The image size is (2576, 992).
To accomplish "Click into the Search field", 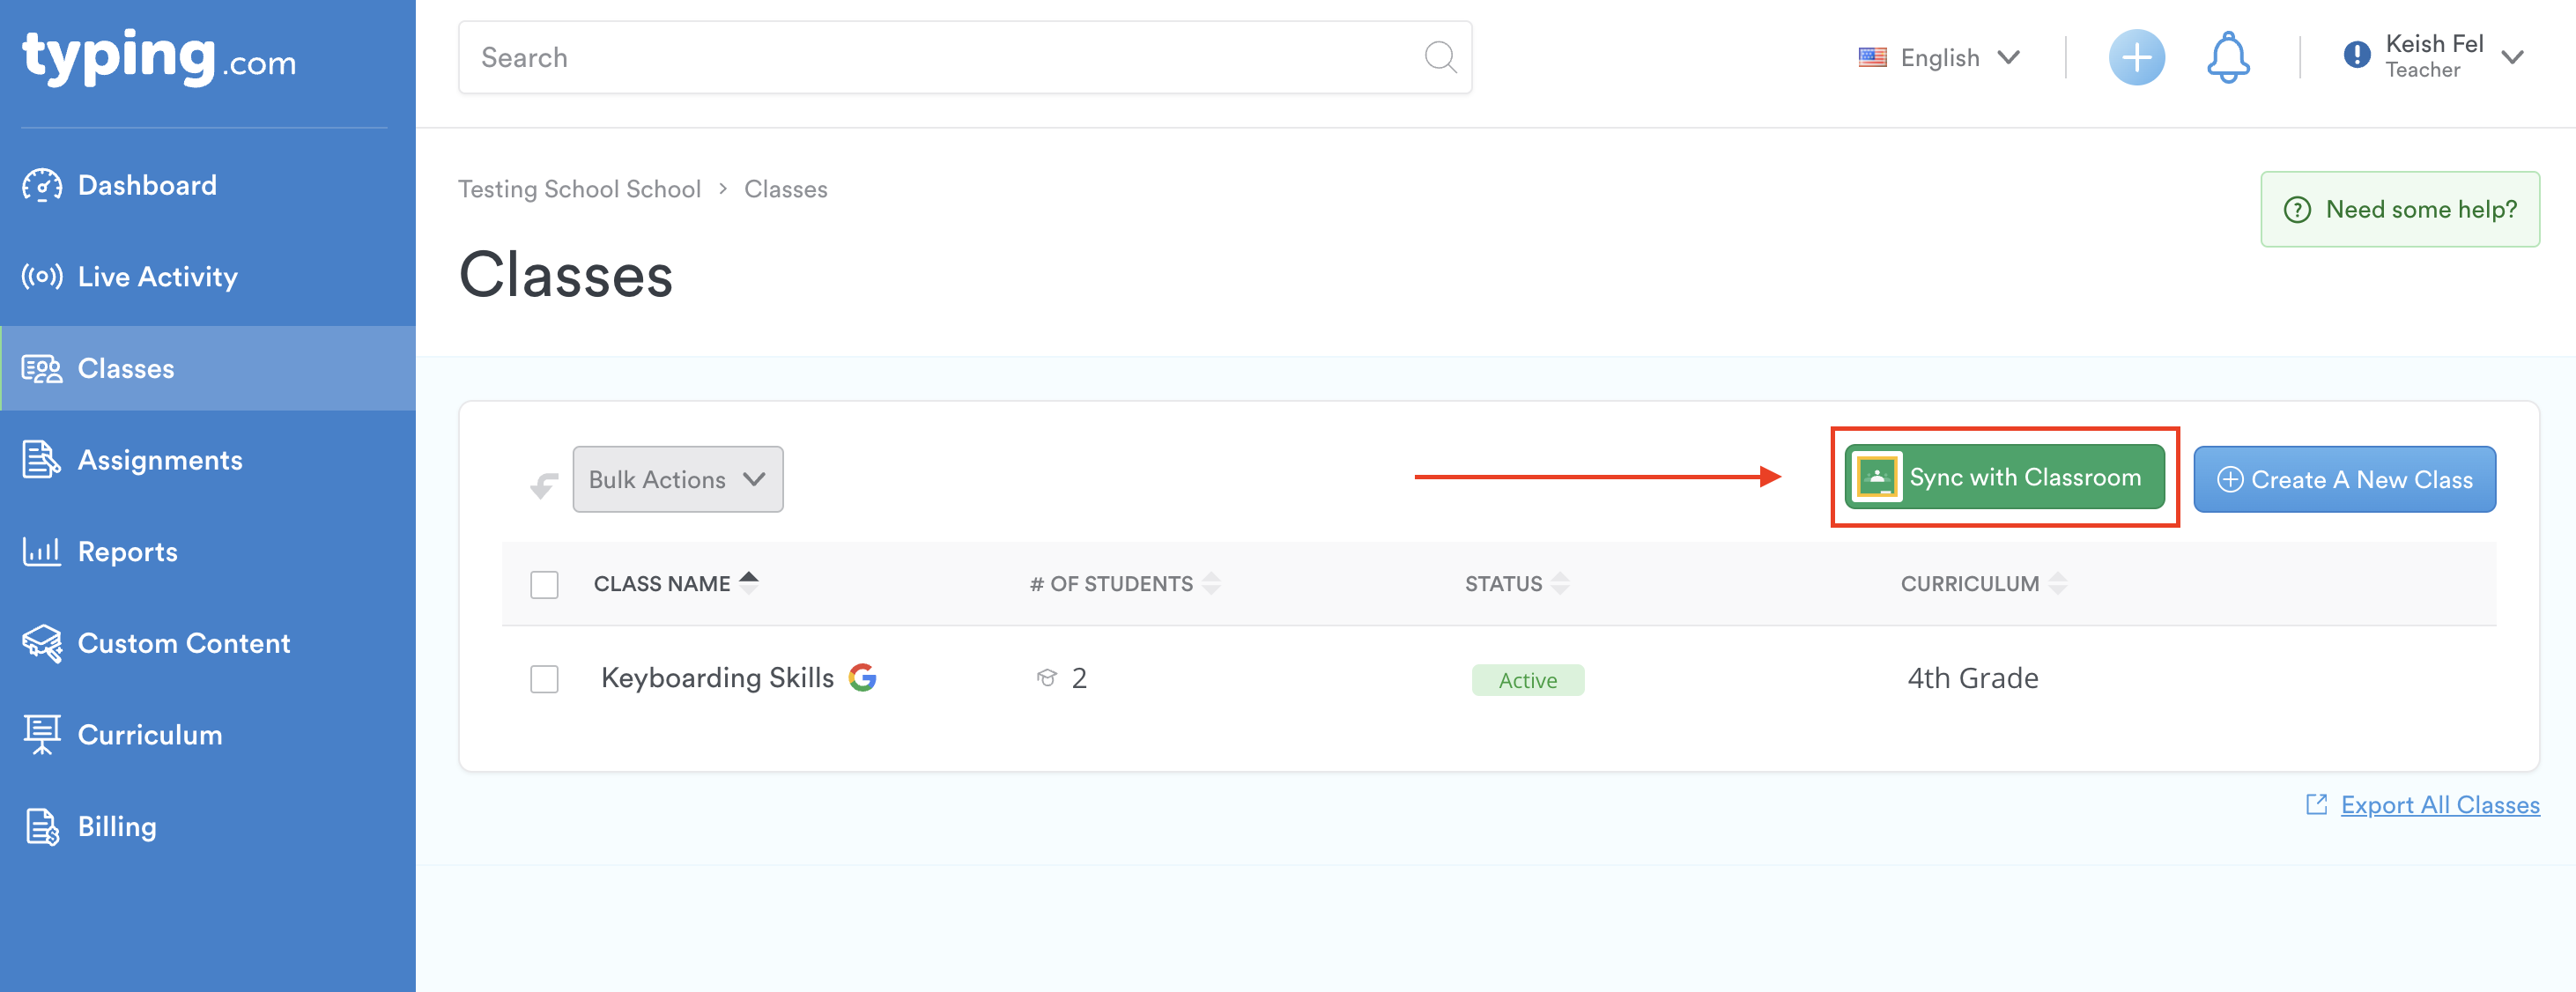I will (940, 58).
